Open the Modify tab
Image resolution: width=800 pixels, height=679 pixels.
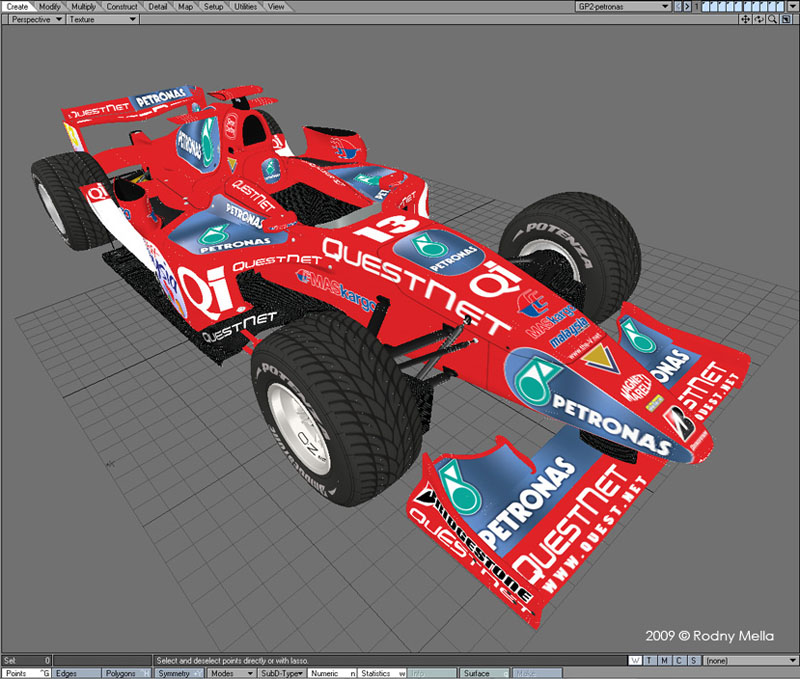pos(50,6)
